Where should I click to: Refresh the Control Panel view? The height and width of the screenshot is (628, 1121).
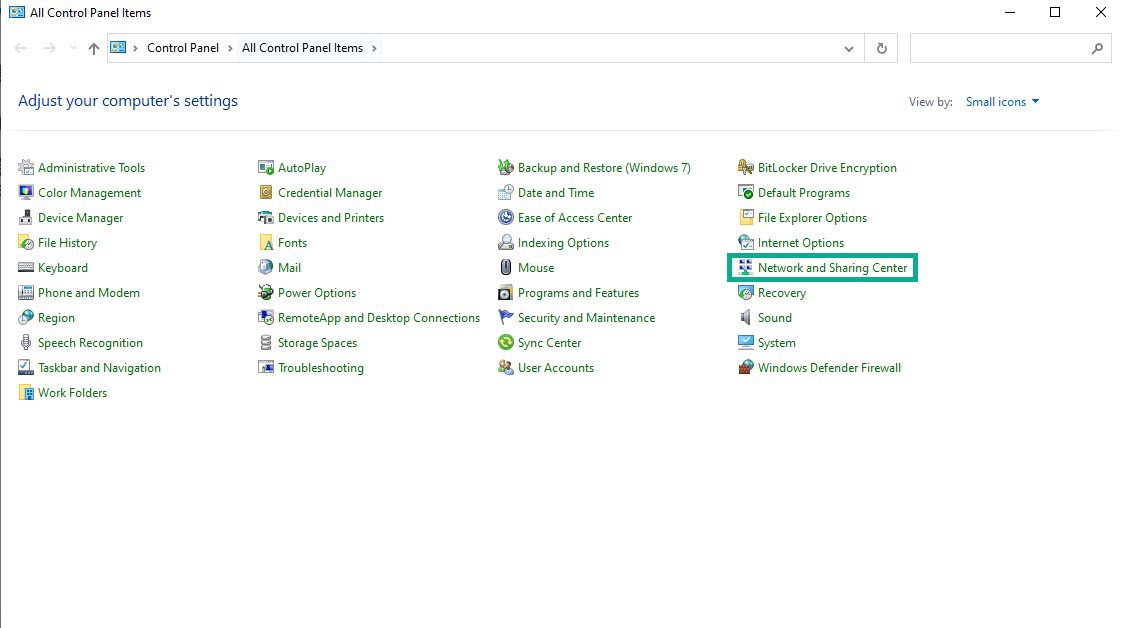pyautogui.click(x=882, y=48)
